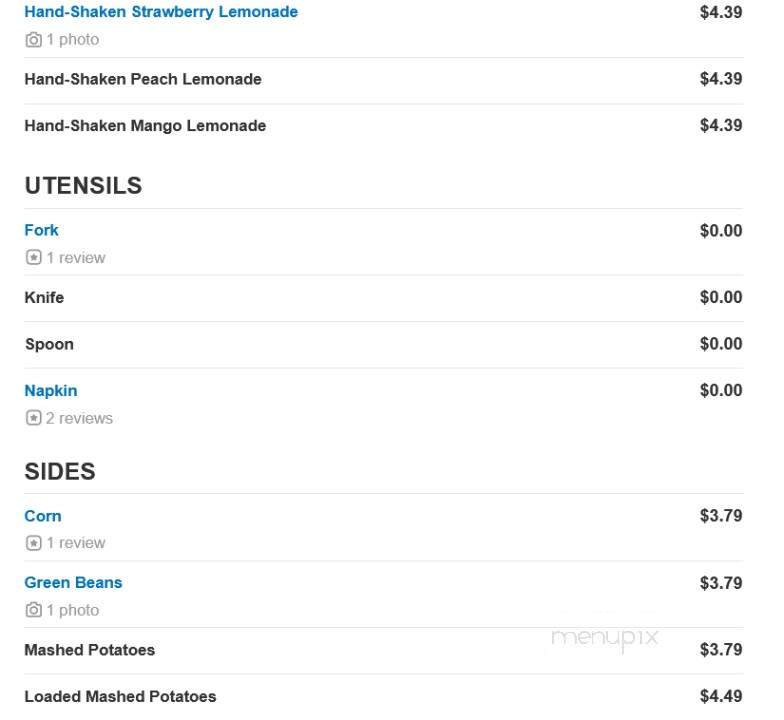Click review star icon under Napkin

click(x=34, y=418)
